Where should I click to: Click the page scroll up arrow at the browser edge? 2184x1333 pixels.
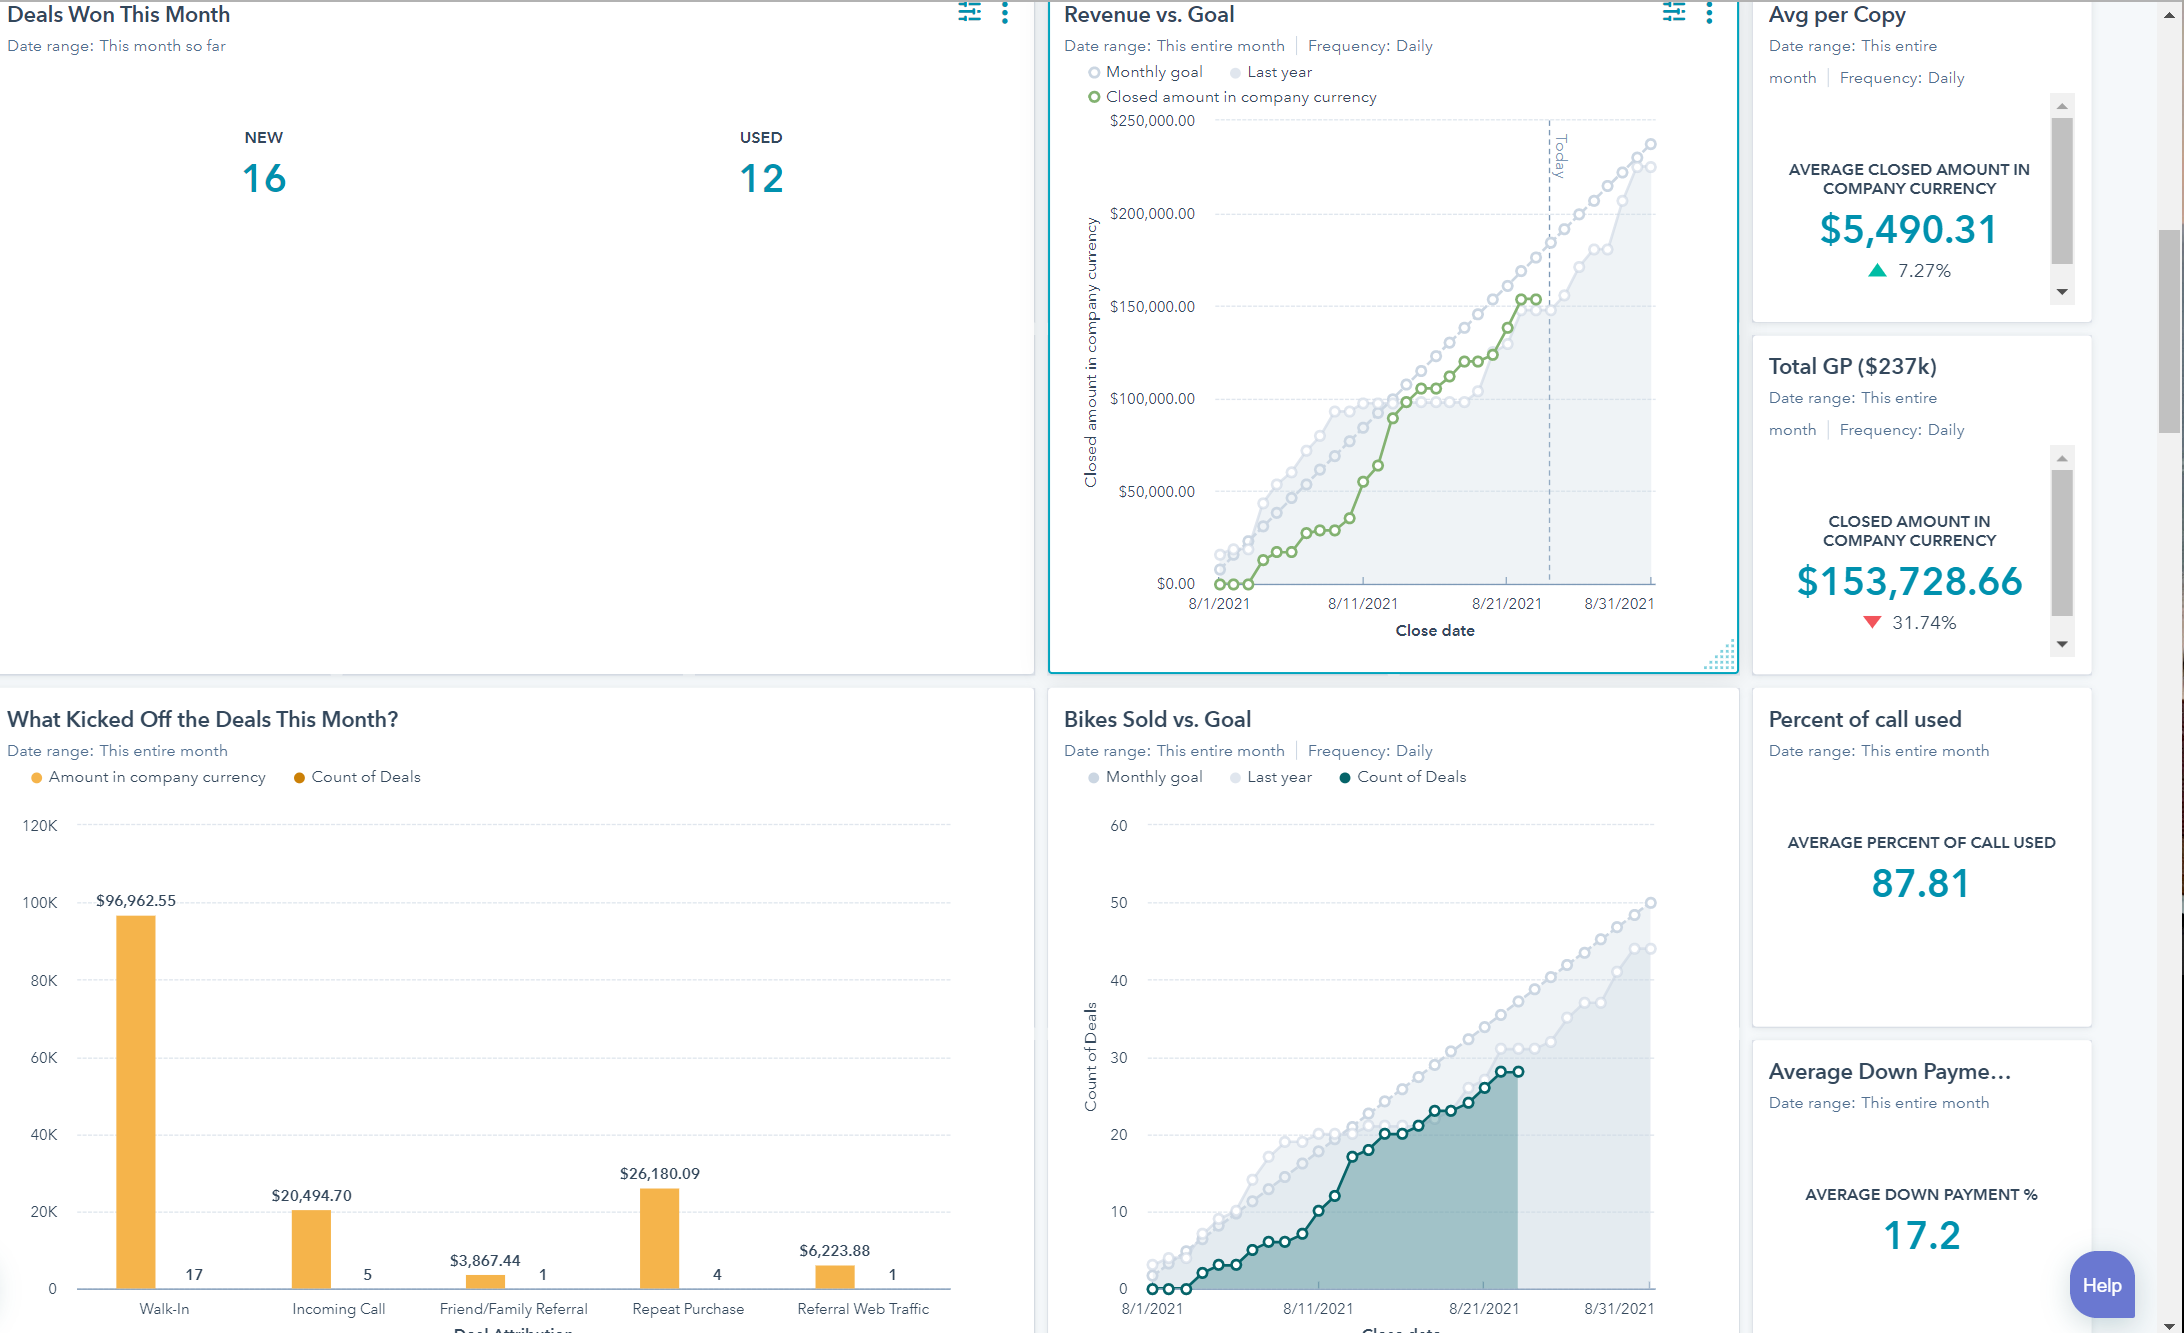click(x=2169, y=16)
